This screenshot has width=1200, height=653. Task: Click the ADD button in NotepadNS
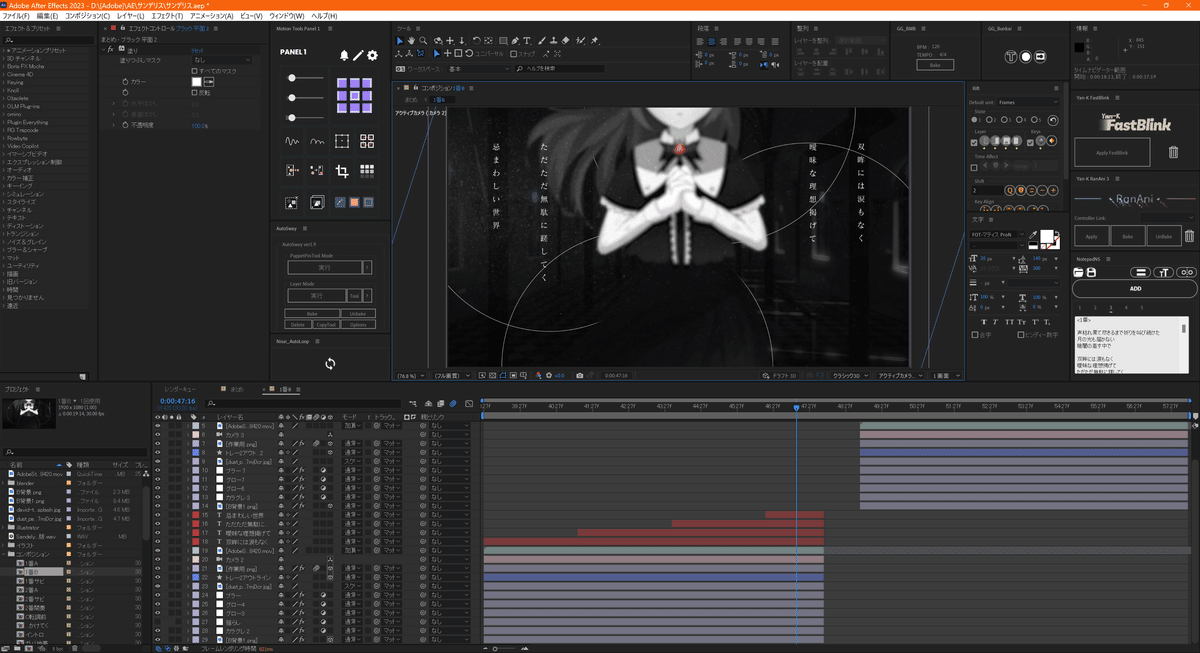coord(1135,288)
